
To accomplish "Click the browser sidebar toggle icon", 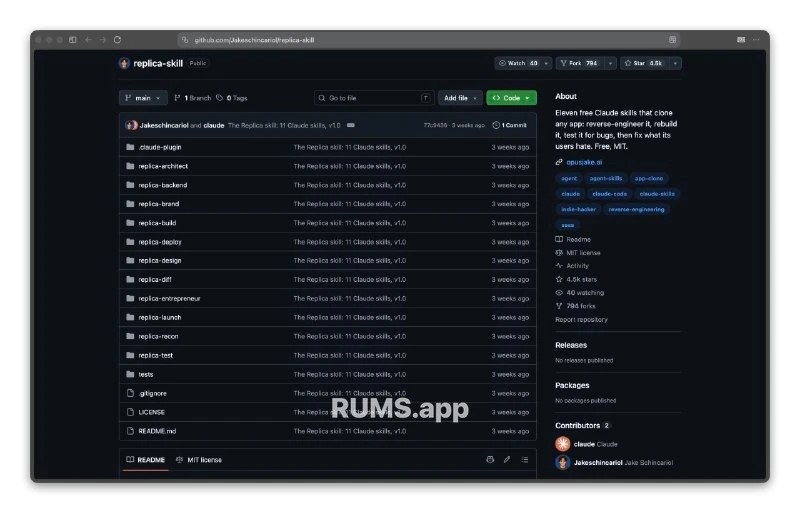I will tap(73, 40).
